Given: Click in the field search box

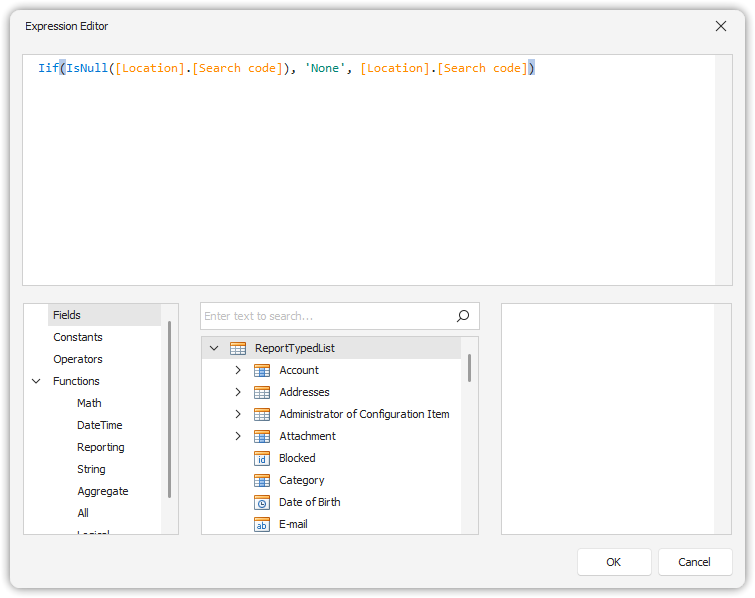Looking at the screenshot, I should pos(325,316).
